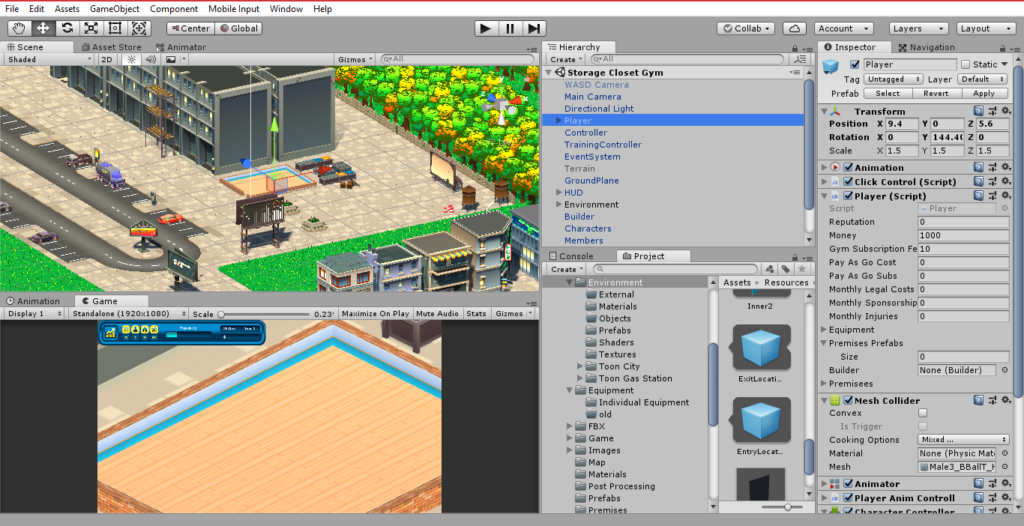Viewport: 1024px width, 526px height.
Task: Switch to the Console tab
Action: pos(575,256)
